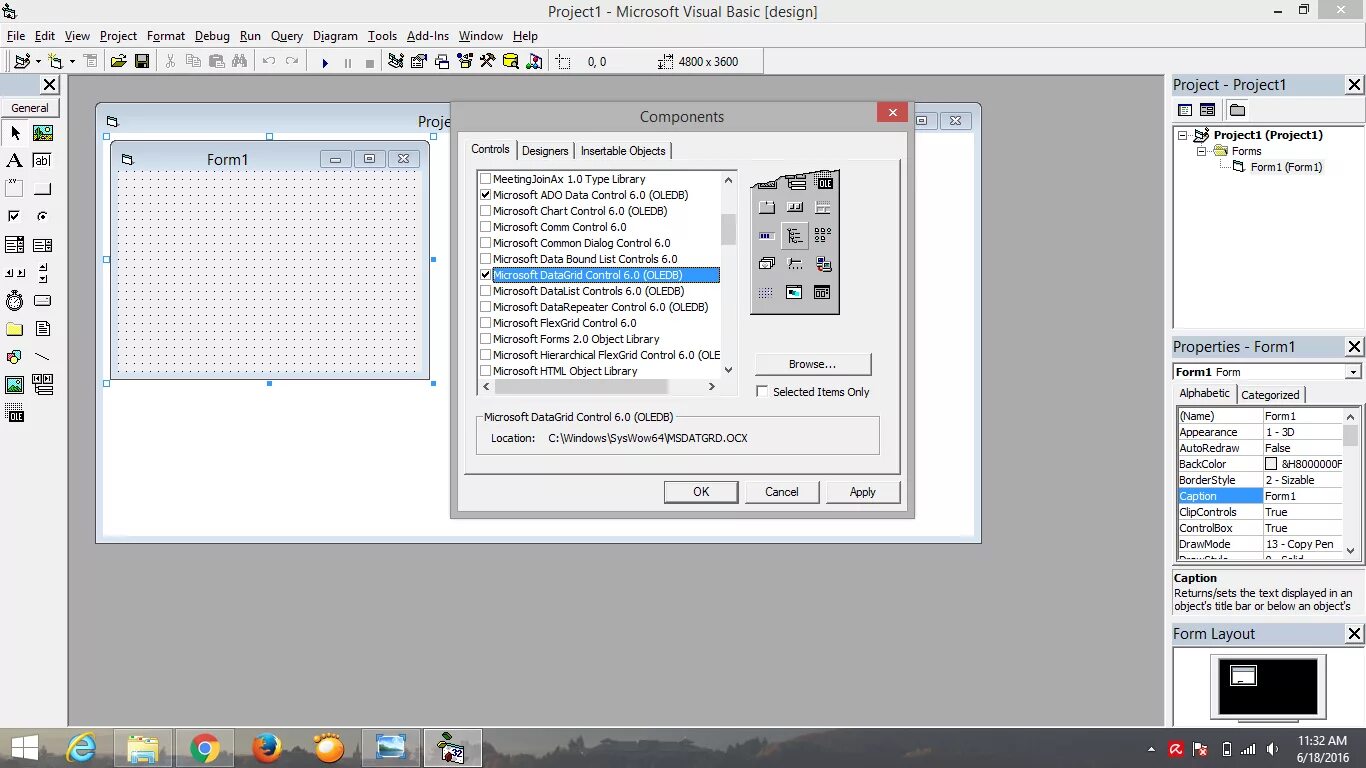Click the Find binoculars toolbar icon
1366x768 pixels.
click(x=239, y=62)
